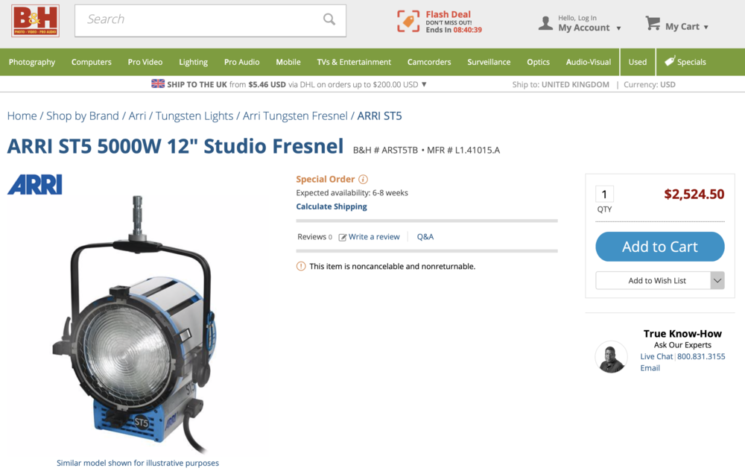Click the quantity input field

click(604, 194)
